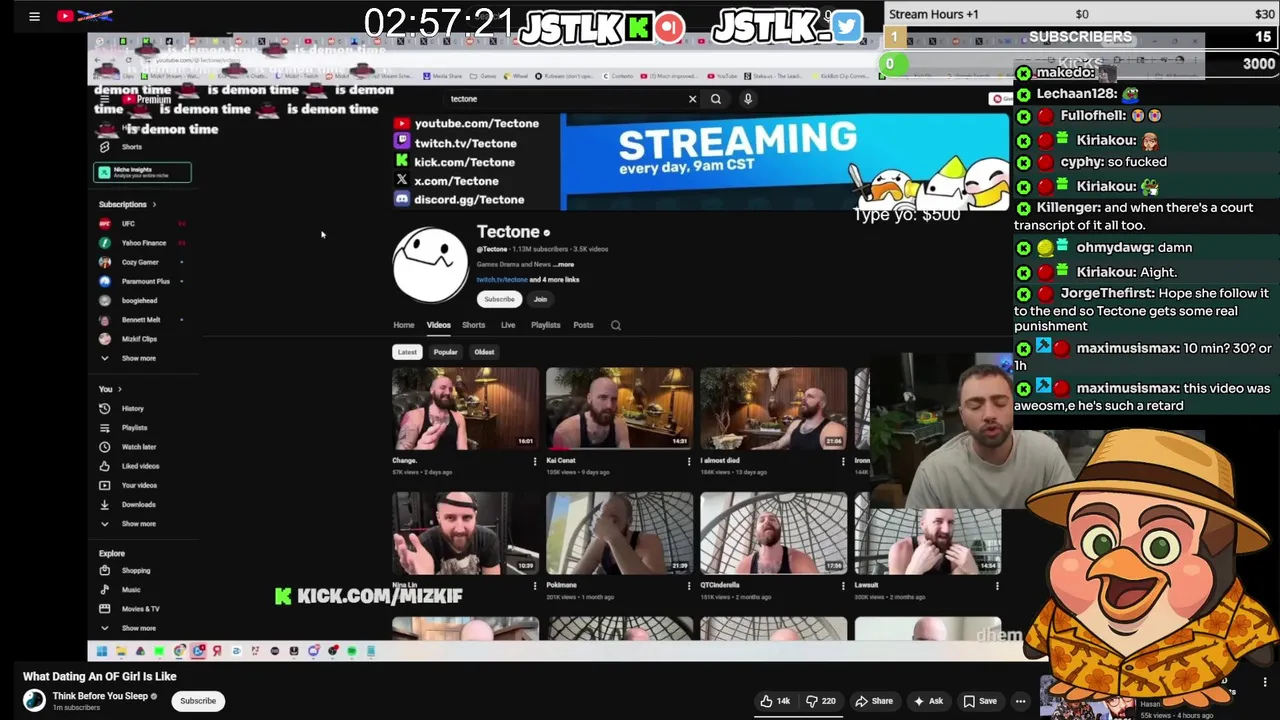The image size is (1280, 720).
Task: Clear the 'tectone' search text with the X
Action: tap(692, 99)
